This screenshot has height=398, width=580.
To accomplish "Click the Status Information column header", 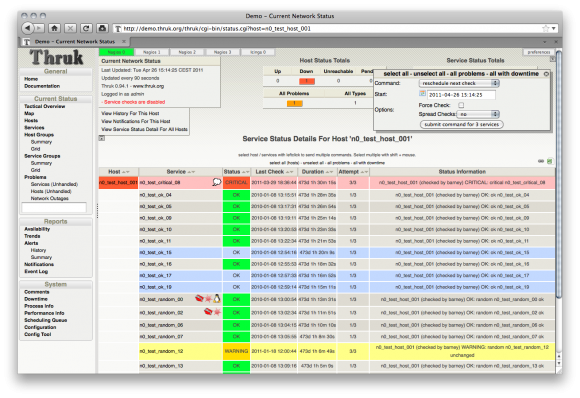I will 462,172.
